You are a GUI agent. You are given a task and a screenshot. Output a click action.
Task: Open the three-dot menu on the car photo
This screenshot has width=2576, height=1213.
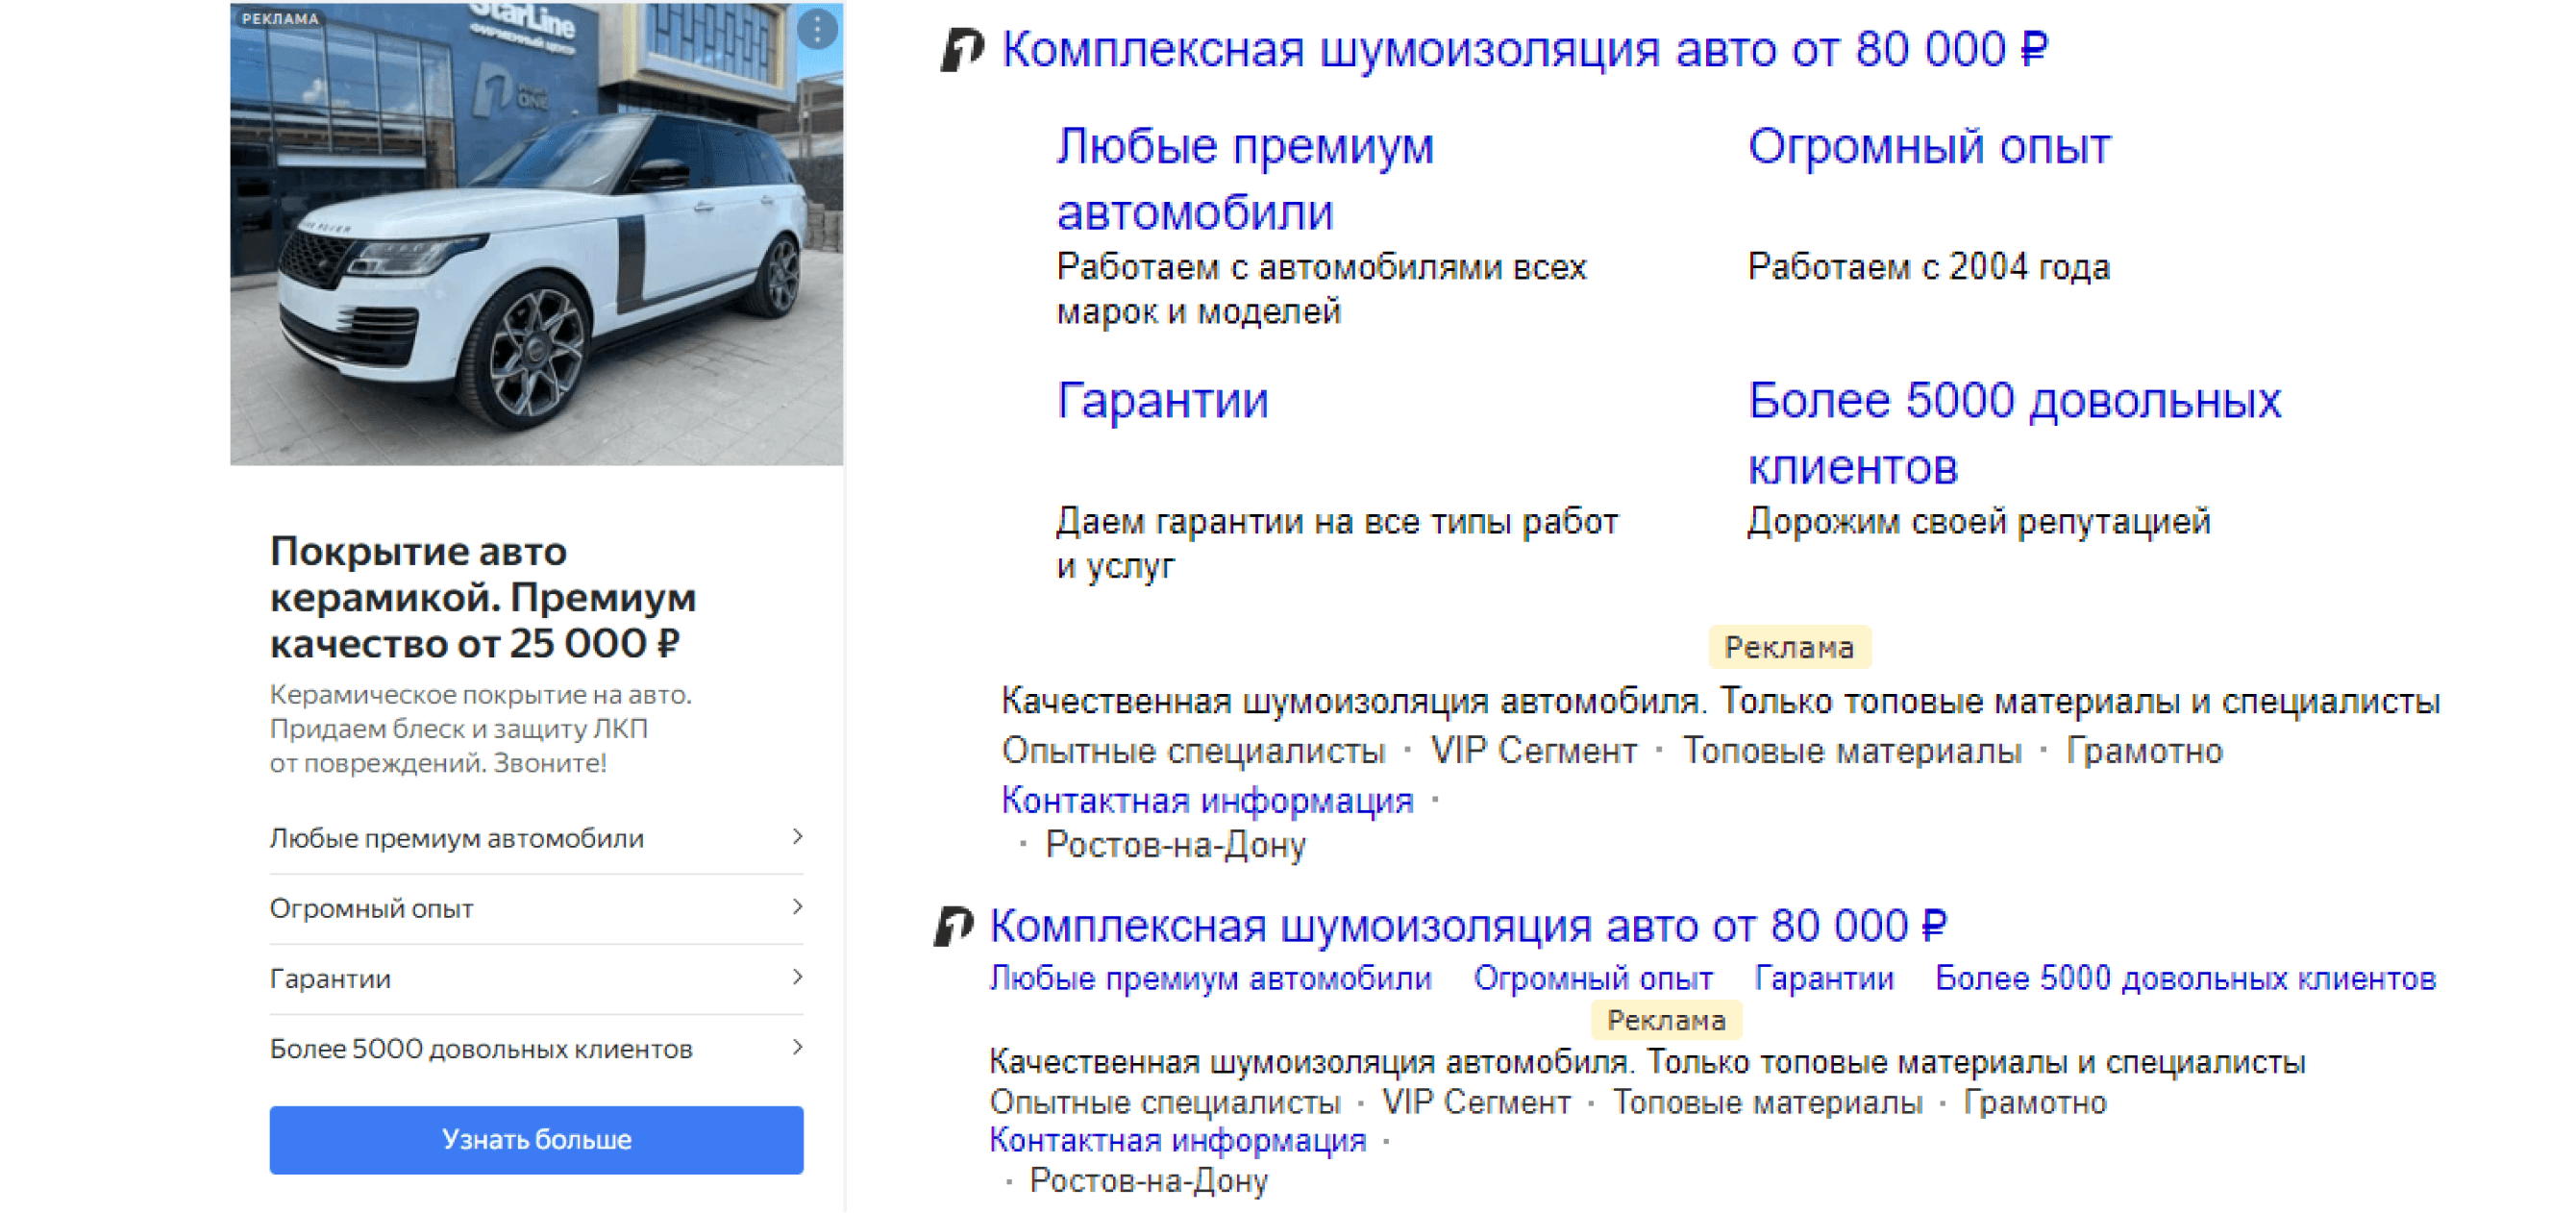pos(817,30)
